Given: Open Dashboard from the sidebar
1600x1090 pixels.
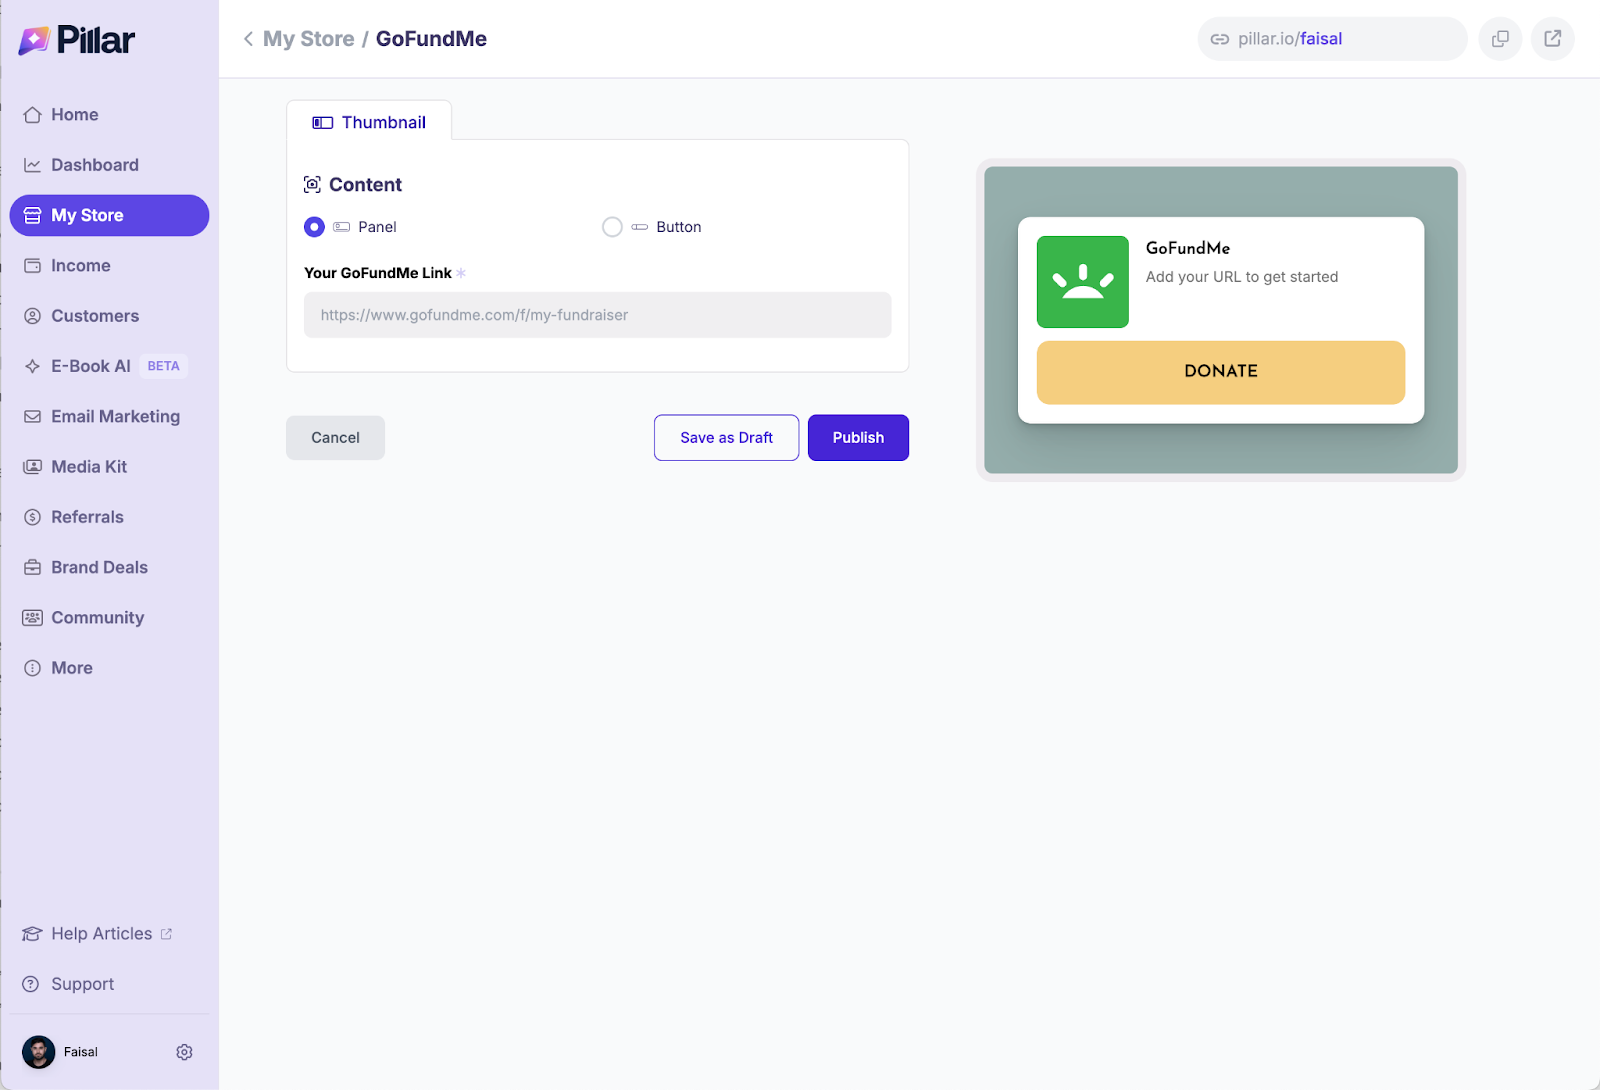Looking at the screenshot, I should tap(109, 165).
